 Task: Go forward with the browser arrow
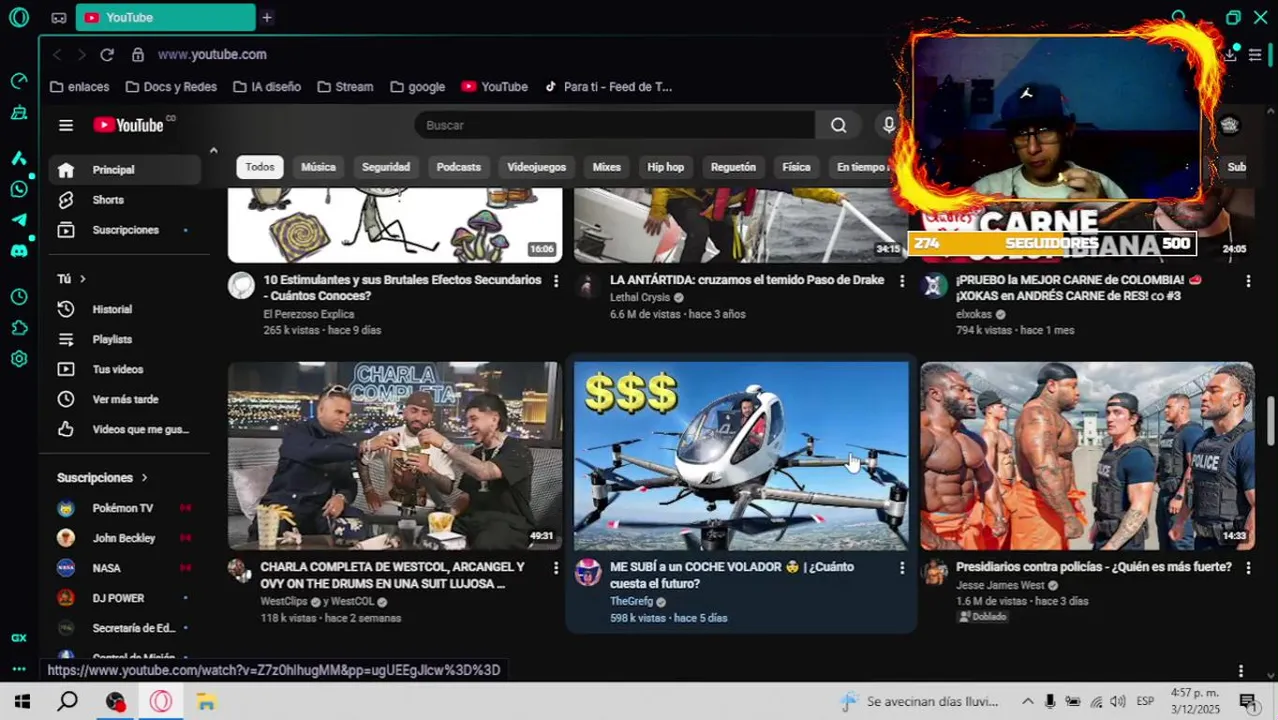tap(81, 55)
